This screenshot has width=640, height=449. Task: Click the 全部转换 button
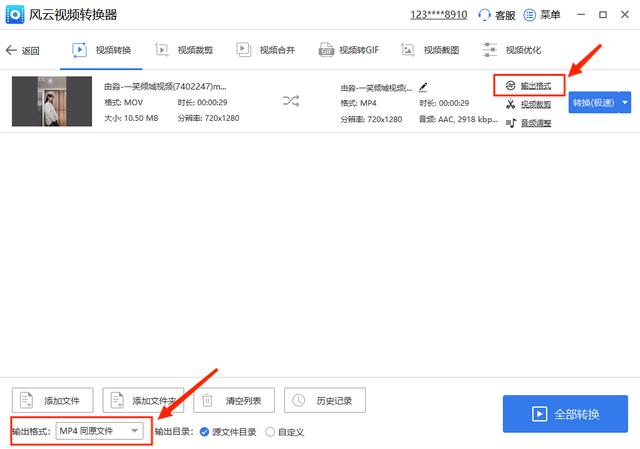pos(565,414)
